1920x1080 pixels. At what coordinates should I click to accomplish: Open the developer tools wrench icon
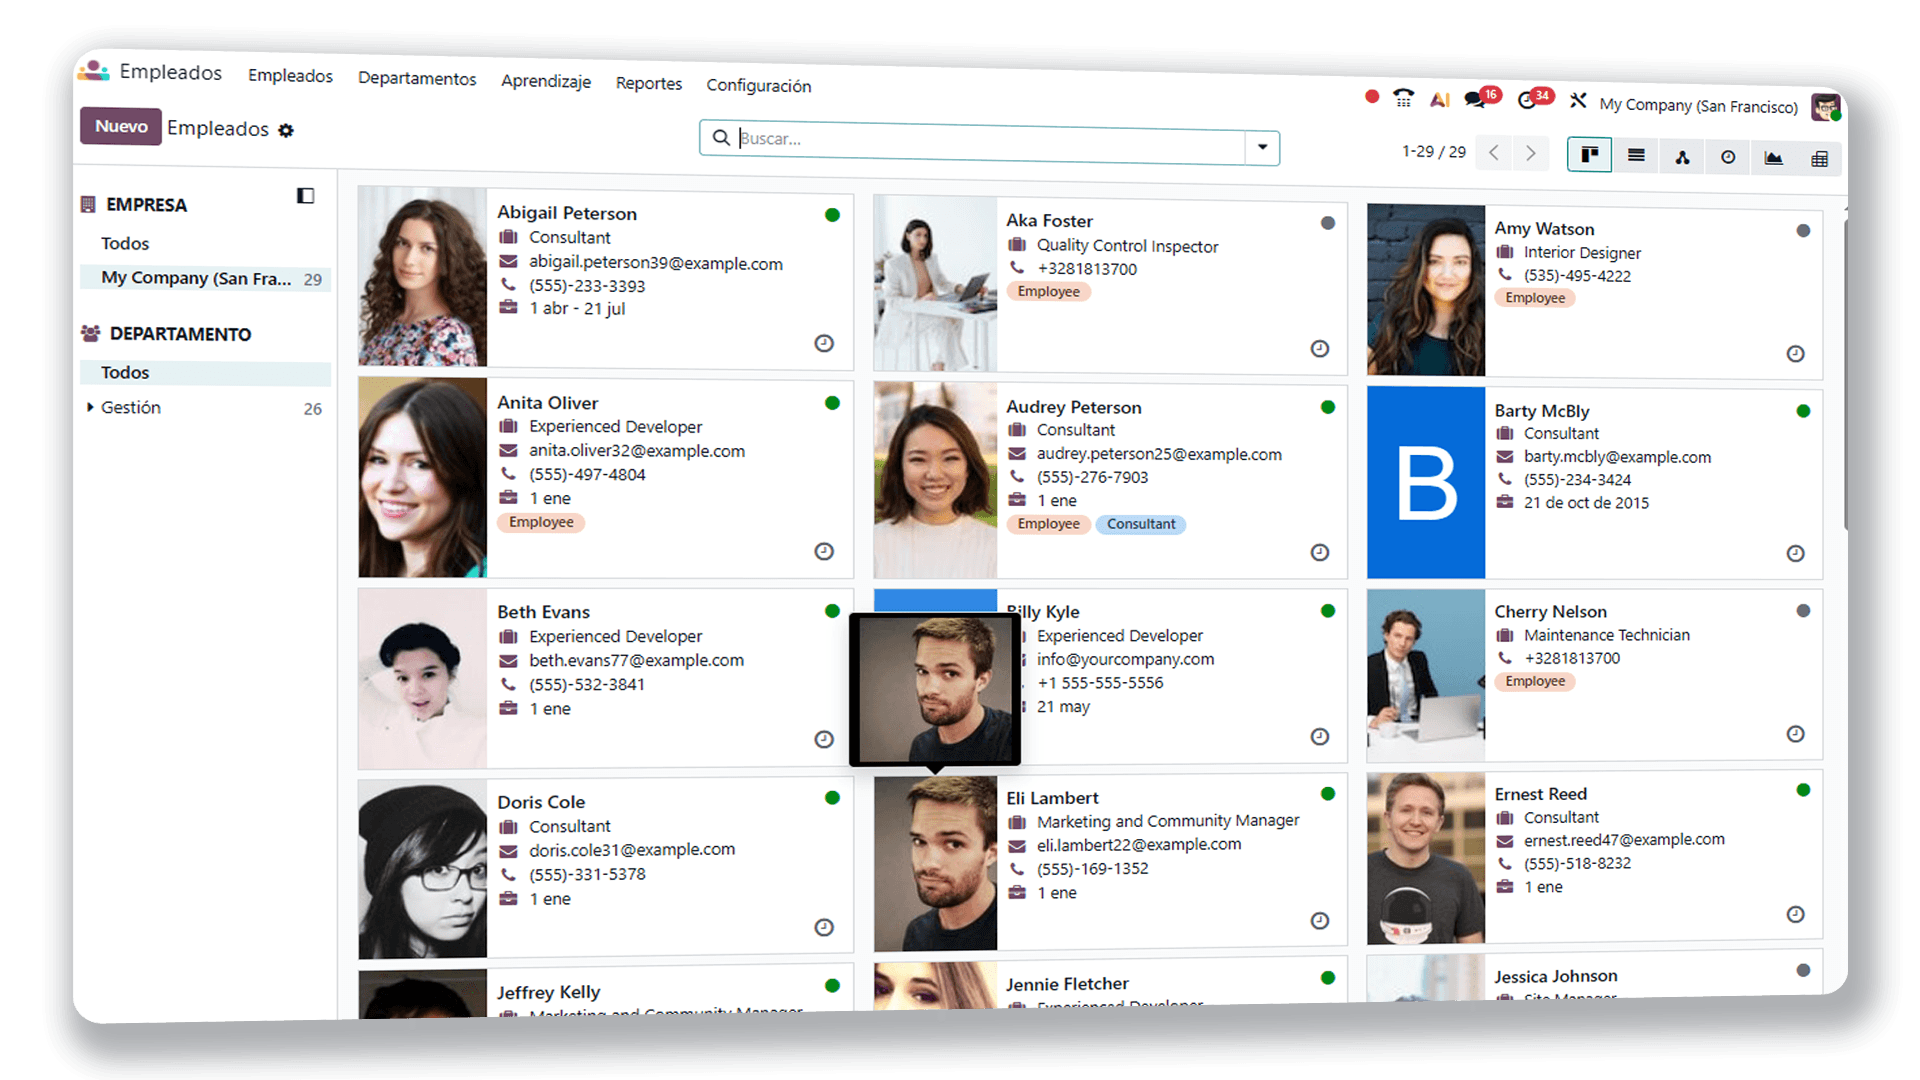point(1578,100)
